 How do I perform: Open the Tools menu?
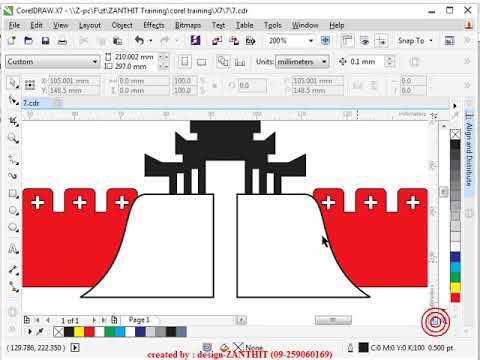(273, 25)
